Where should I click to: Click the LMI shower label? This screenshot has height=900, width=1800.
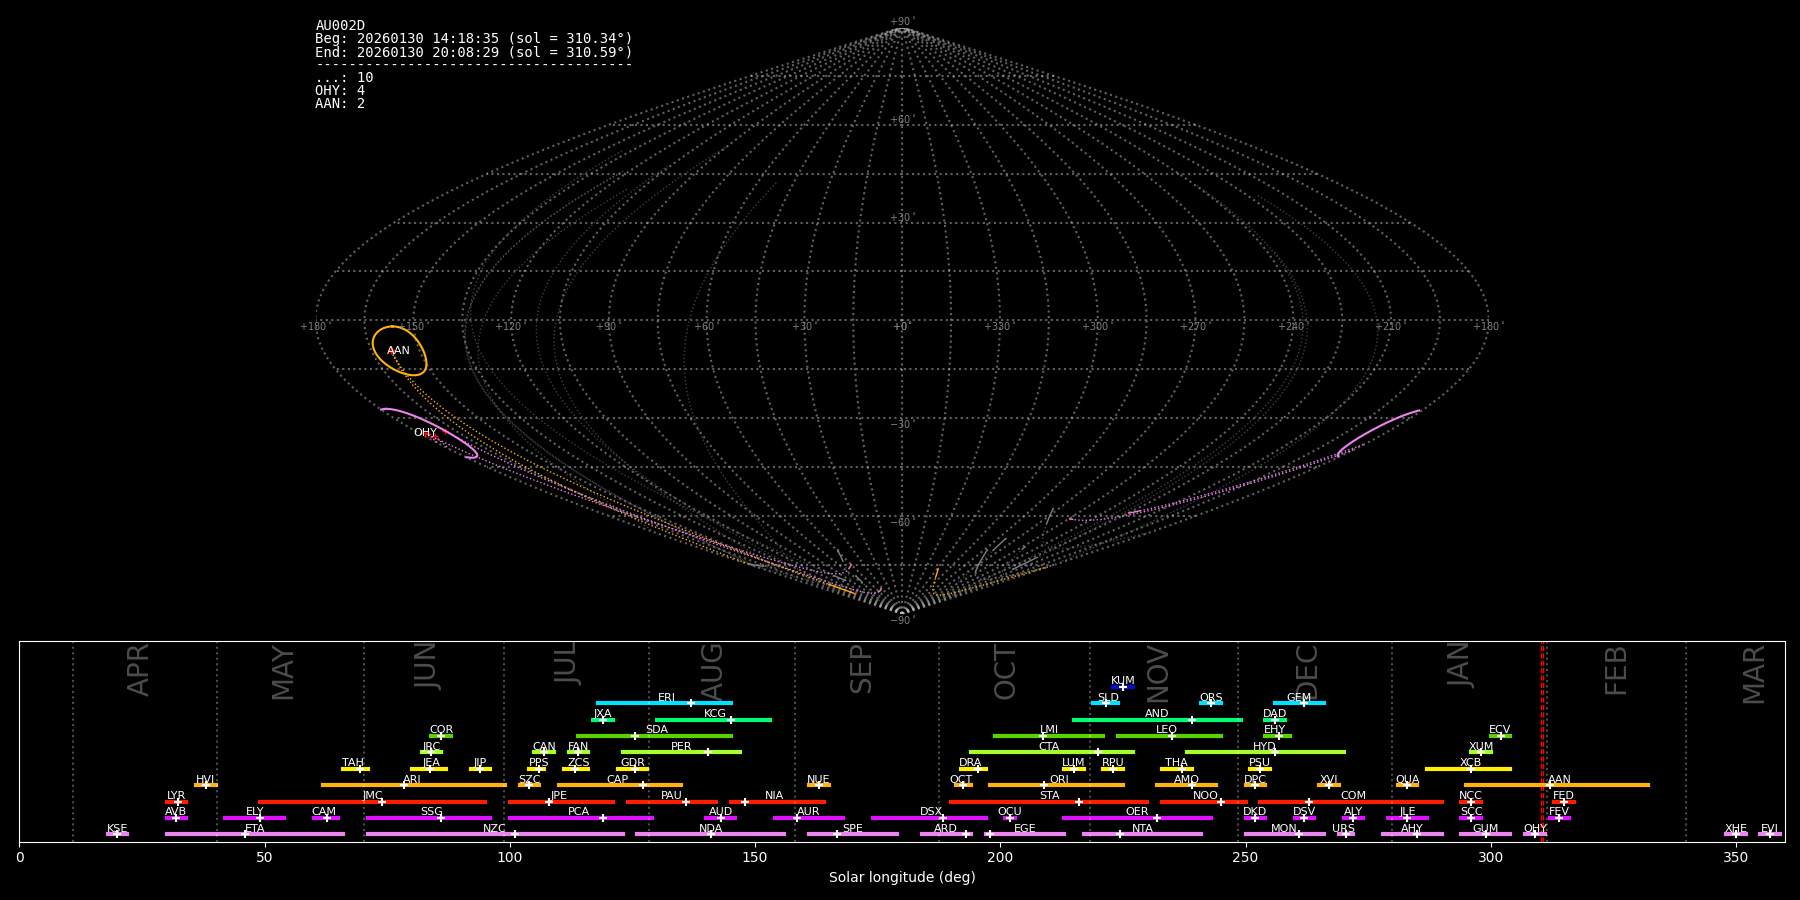tap(1049, 730)
